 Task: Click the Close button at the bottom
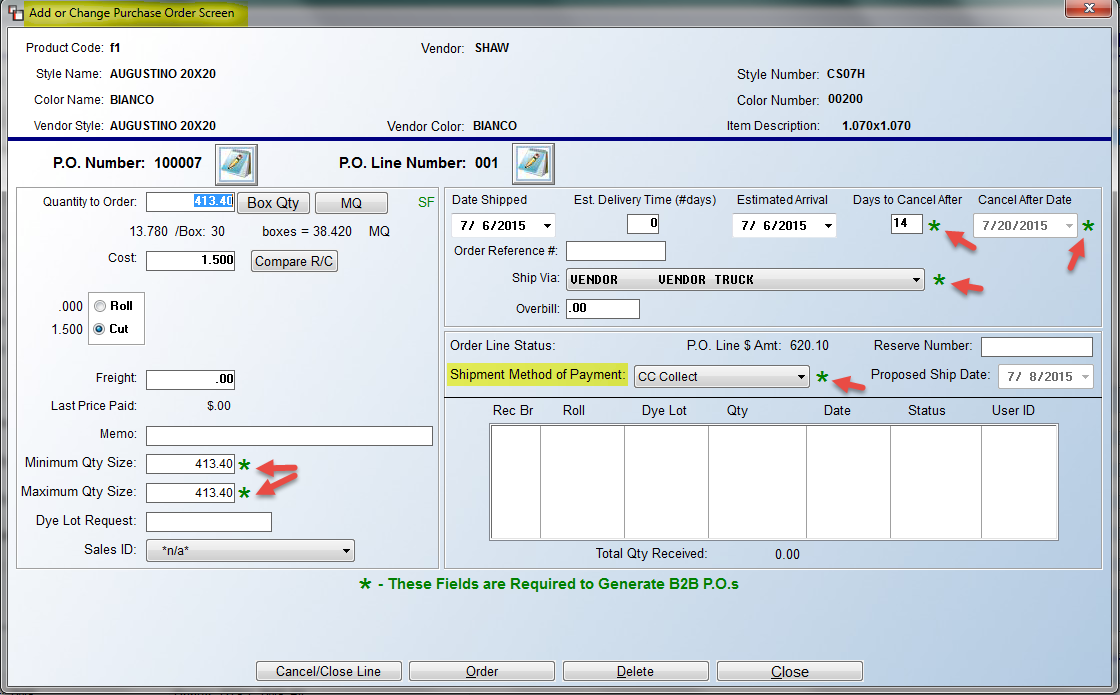[x=789, y=671]
